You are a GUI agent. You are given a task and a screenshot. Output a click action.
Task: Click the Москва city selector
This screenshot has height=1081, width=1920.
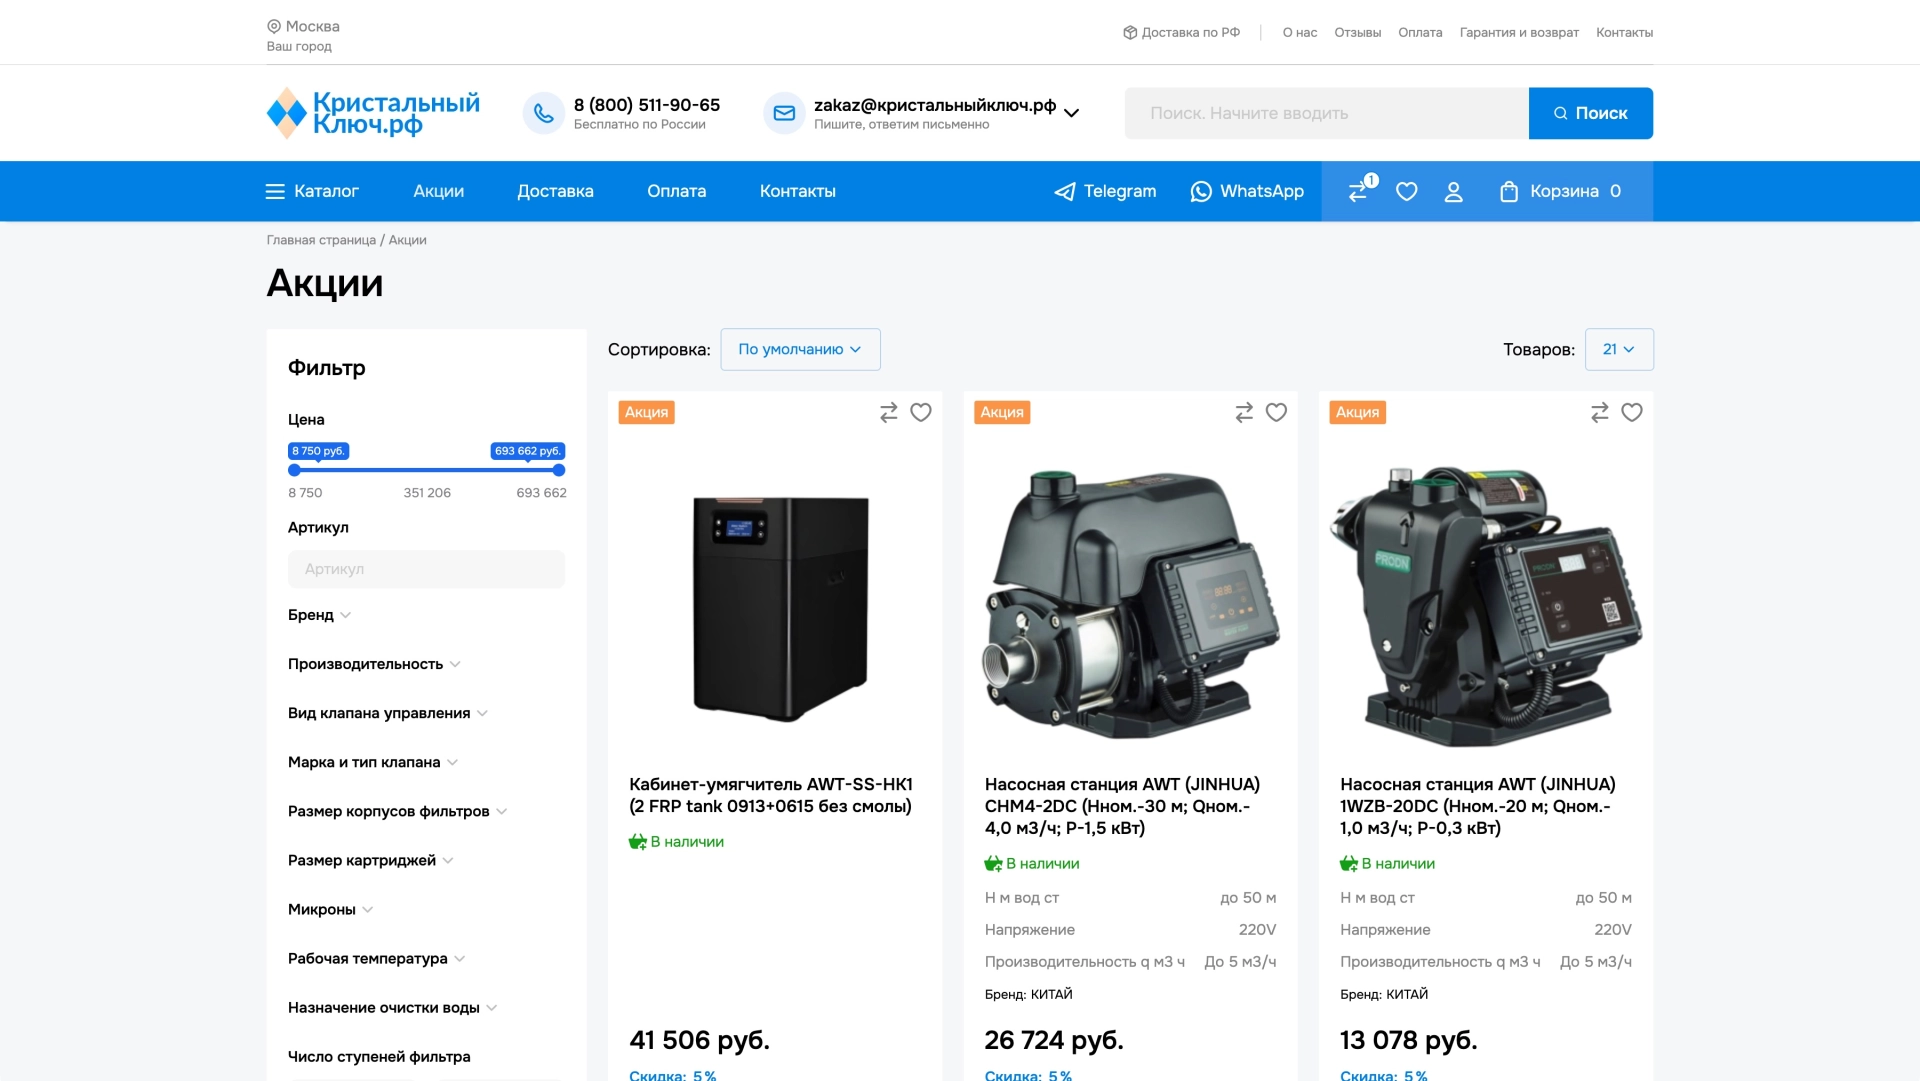coord(303,26)
